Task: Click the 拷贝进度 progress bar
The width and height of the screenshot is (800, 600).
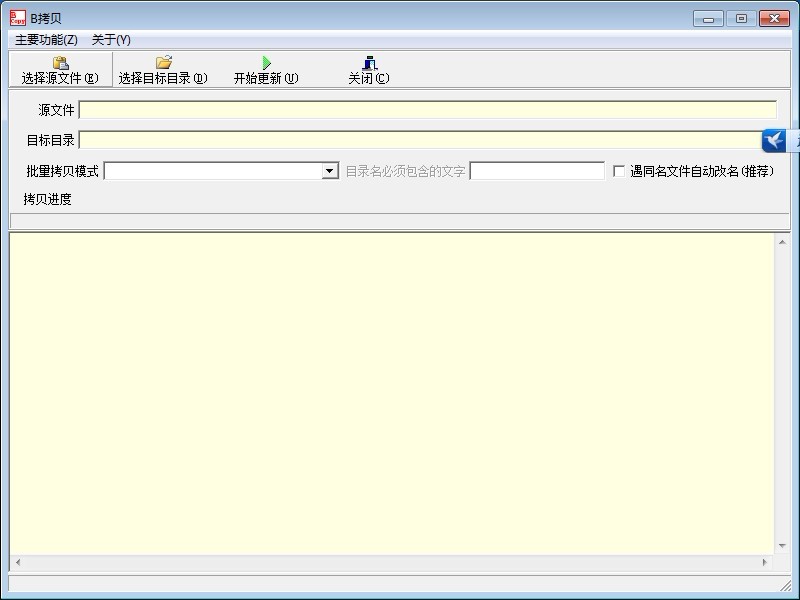Action: [399, 221]
